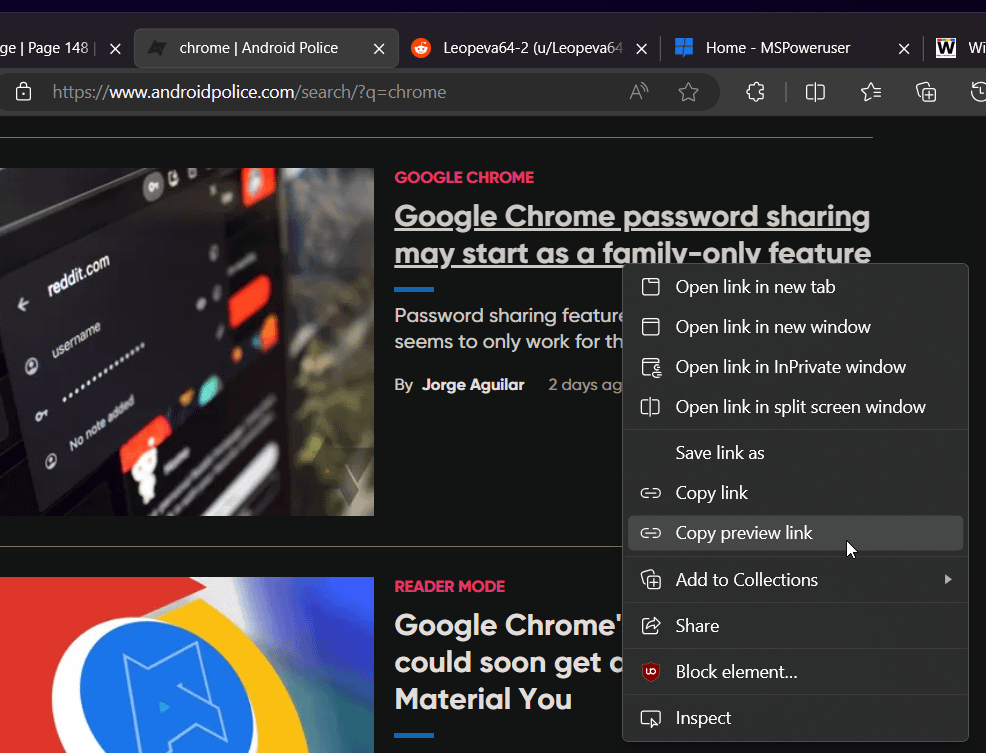986x753 pixels.
Task: Switch to chrome | Android Police tab
Action: coord(267,48)
